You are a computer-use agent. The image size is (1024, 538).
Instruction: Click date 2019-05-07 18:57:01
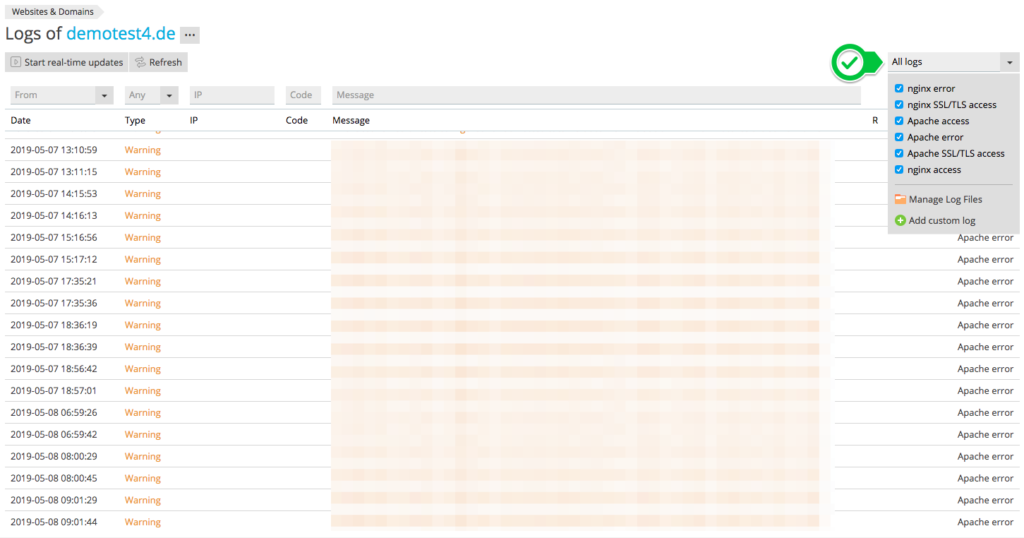(x=54, y=390)
